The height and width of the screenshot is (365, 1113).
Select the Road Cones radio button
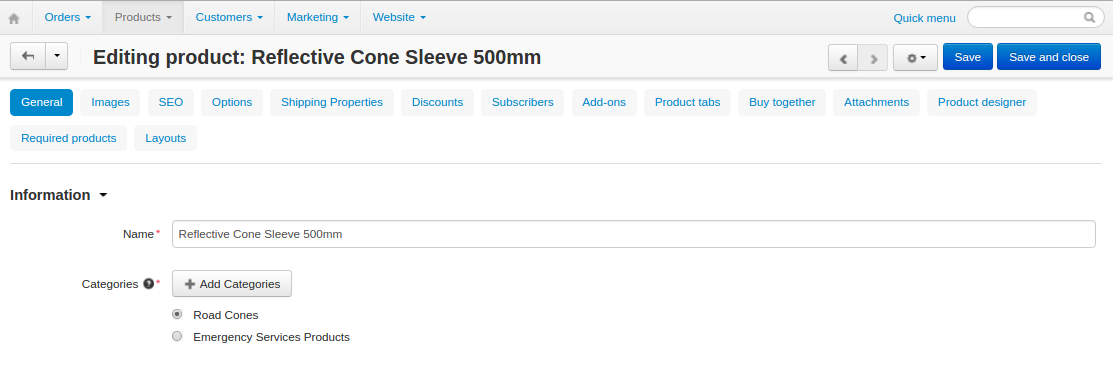[x=177, y=314]
